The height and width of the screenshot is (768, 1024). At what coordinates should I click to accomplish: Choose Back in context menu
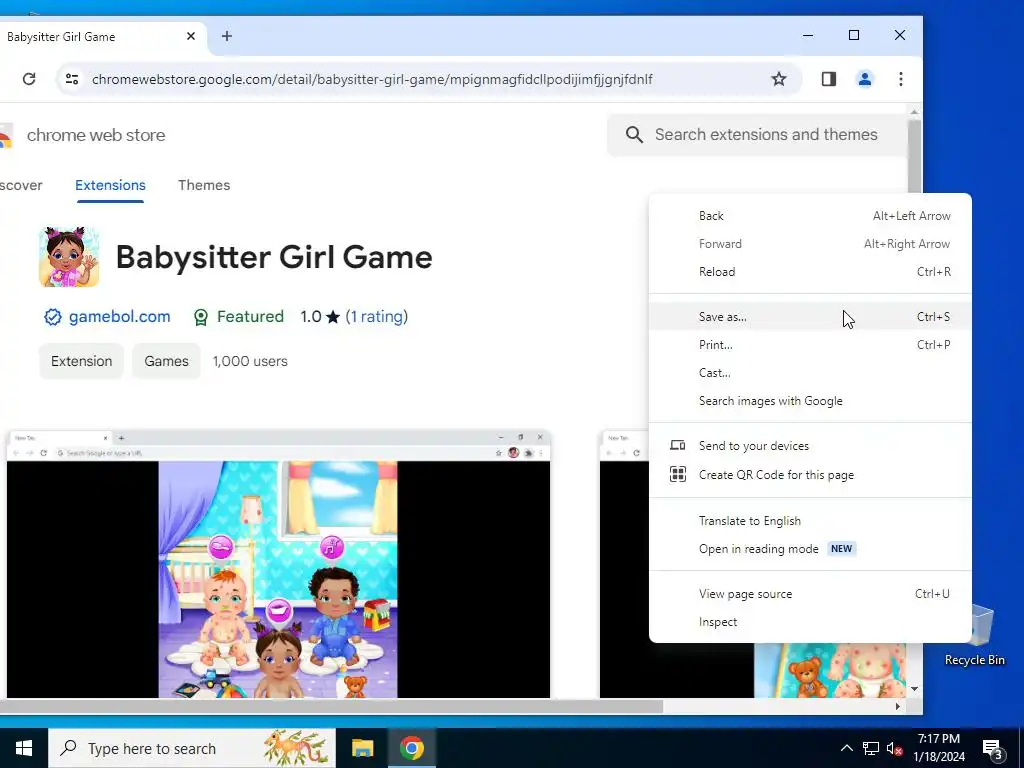810,216
